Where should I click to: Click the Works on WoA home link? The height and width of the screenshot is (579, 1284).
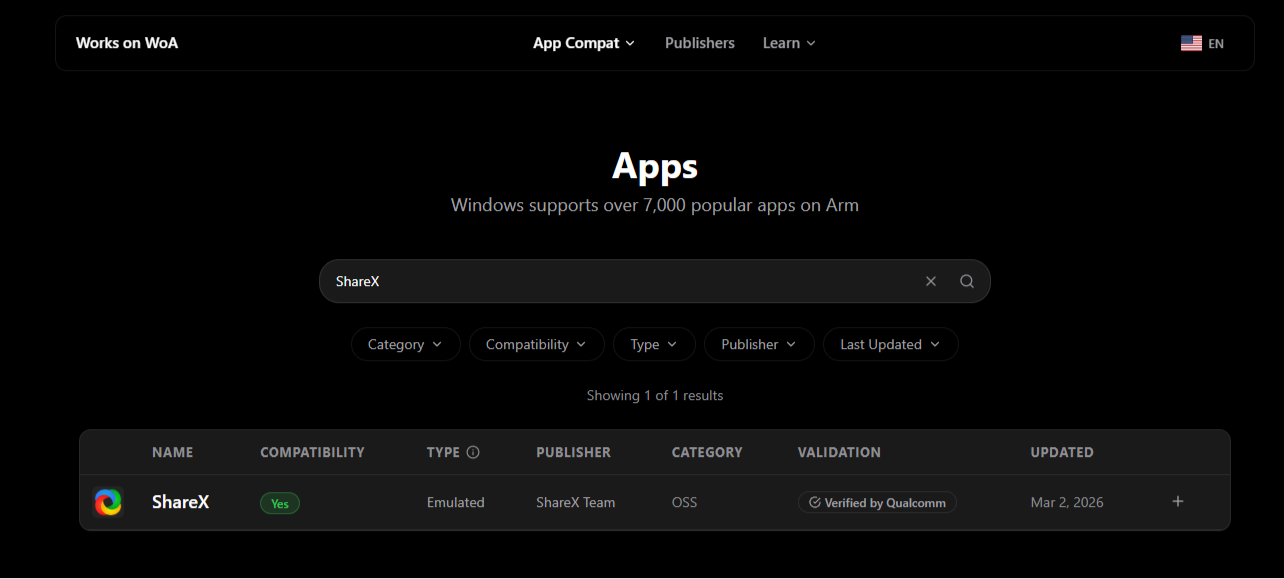pos(127,43)
